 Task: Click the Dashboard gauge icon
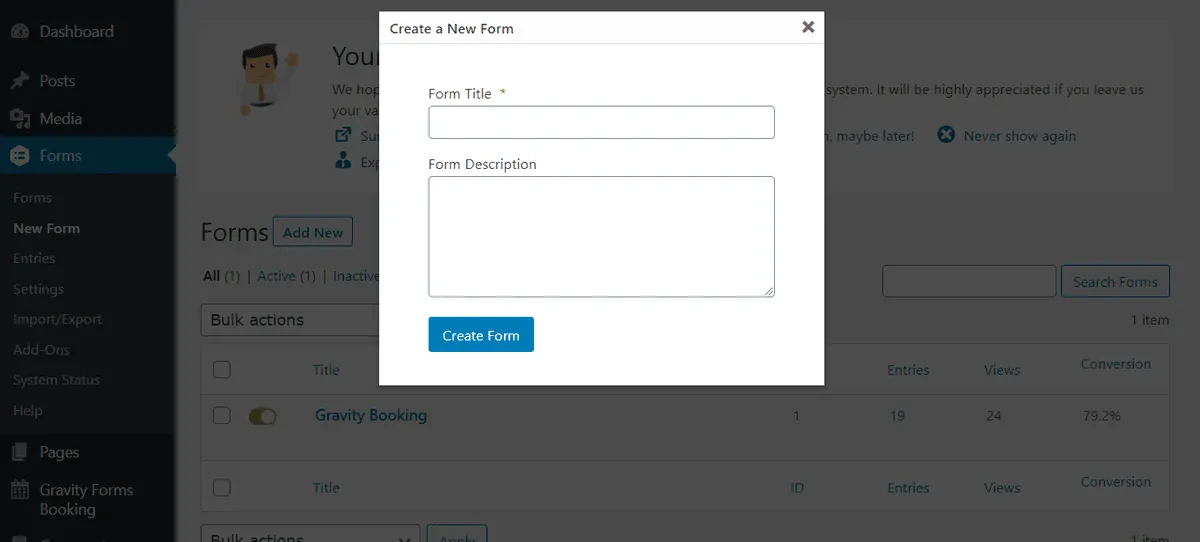point(20,31)
